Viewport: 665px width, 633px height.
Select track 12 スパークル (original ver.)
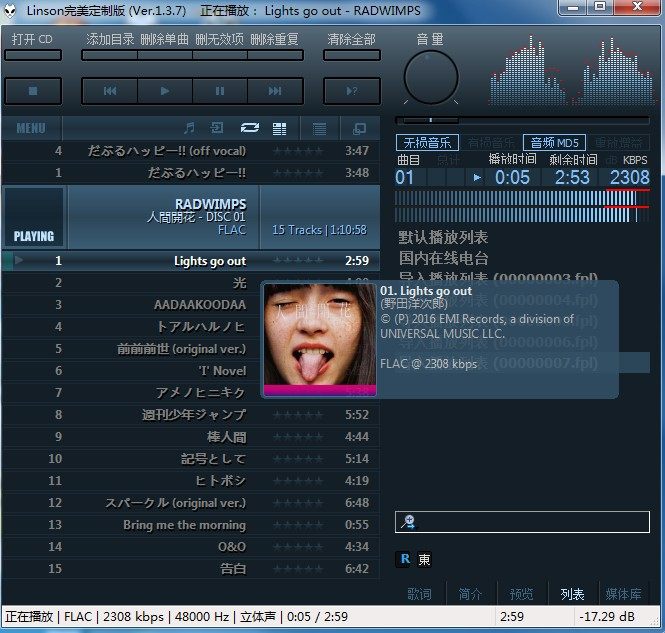pos(191,503)
